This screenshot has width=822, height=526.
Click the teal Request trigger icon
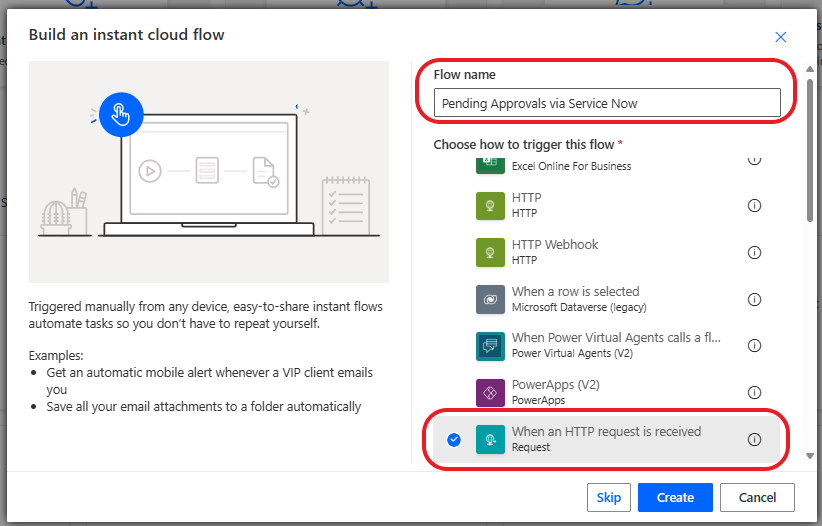490,439
